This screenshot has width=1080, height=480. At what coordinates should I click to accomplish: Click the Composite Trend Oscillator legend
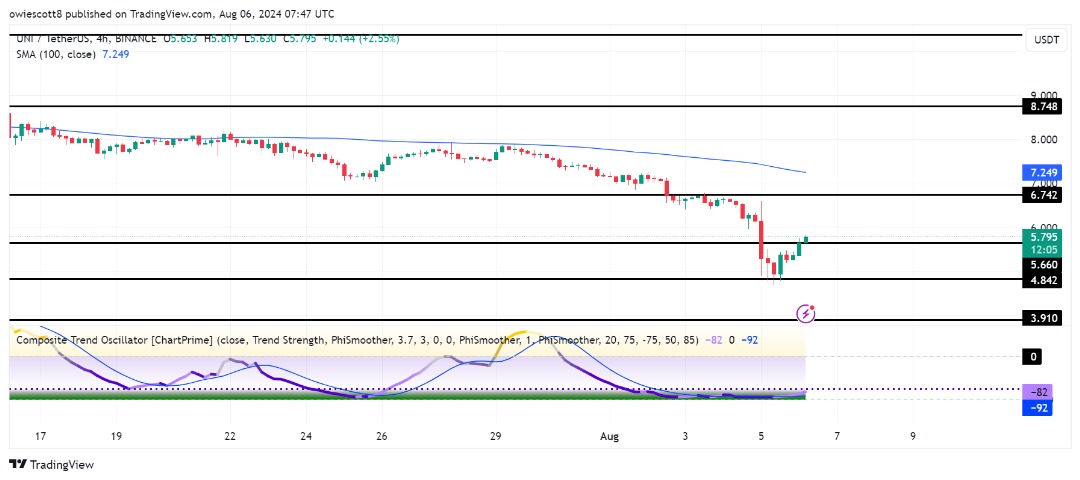click(x=386, y=340)
